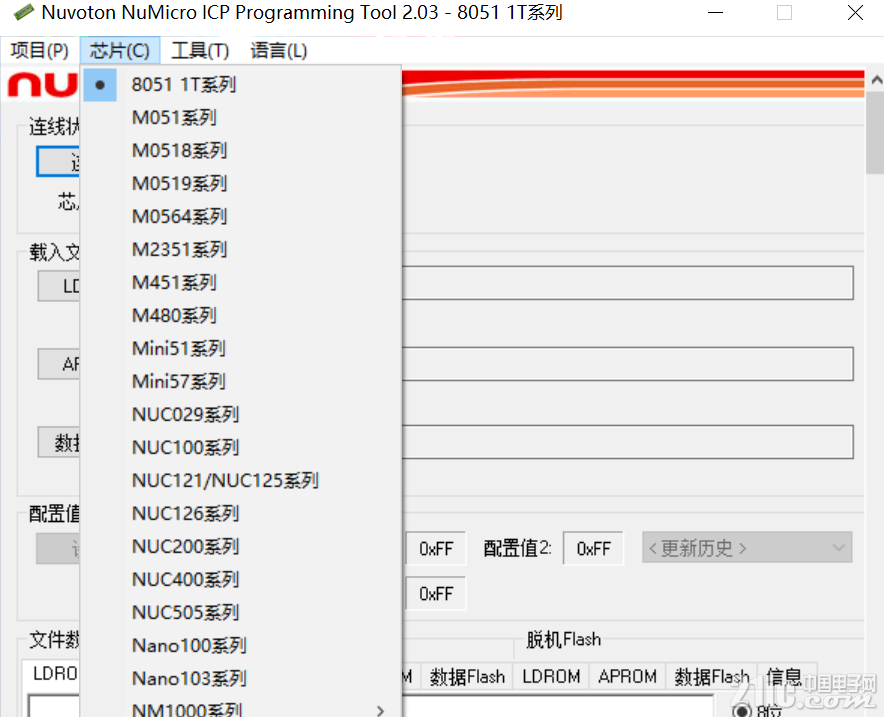Choose M0519系列 from chip list

(x=241, y=183)
